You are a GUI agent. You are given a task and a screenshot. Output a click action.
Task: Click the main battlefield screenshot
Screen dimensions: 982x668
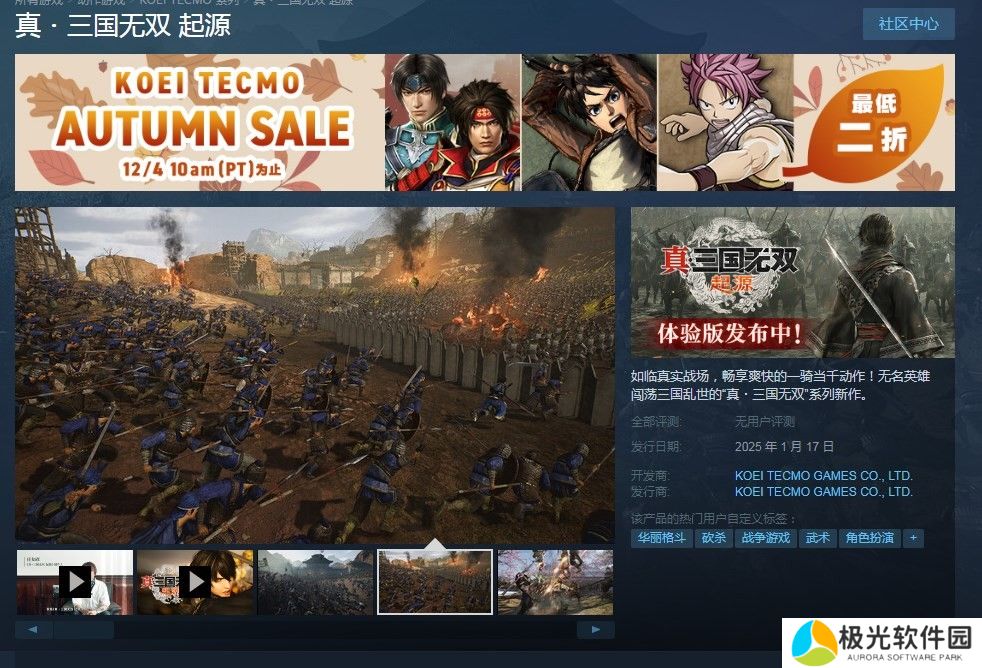tap(315, 375)
